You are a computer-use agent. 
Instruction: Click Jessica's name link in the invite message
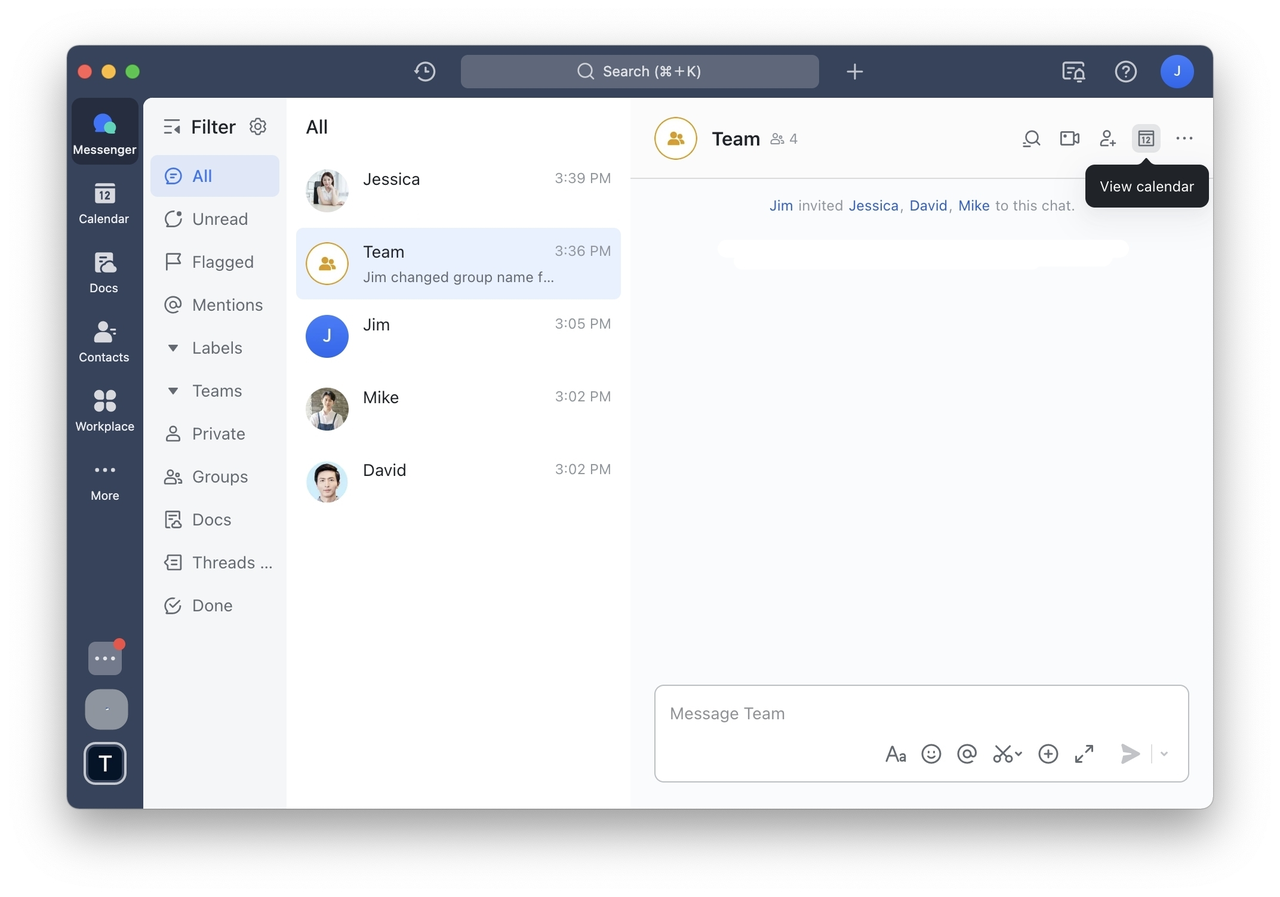(873, 206)
